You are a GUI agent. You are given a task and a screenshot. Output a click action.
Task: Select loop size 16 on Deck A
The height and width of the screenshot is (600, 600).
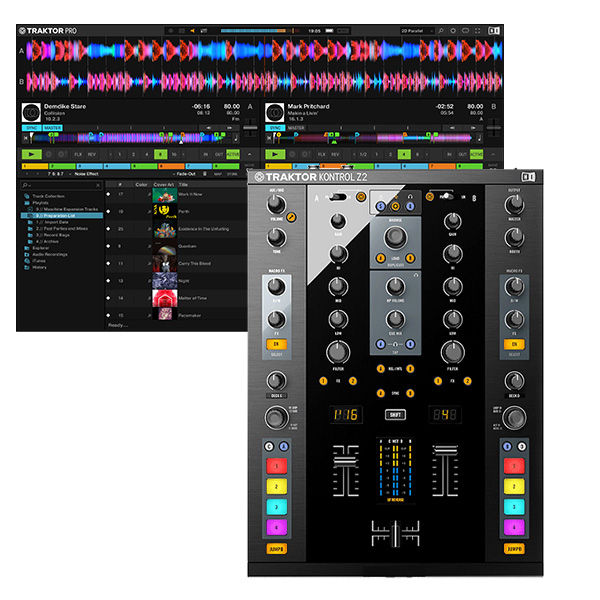pos(174,154)
